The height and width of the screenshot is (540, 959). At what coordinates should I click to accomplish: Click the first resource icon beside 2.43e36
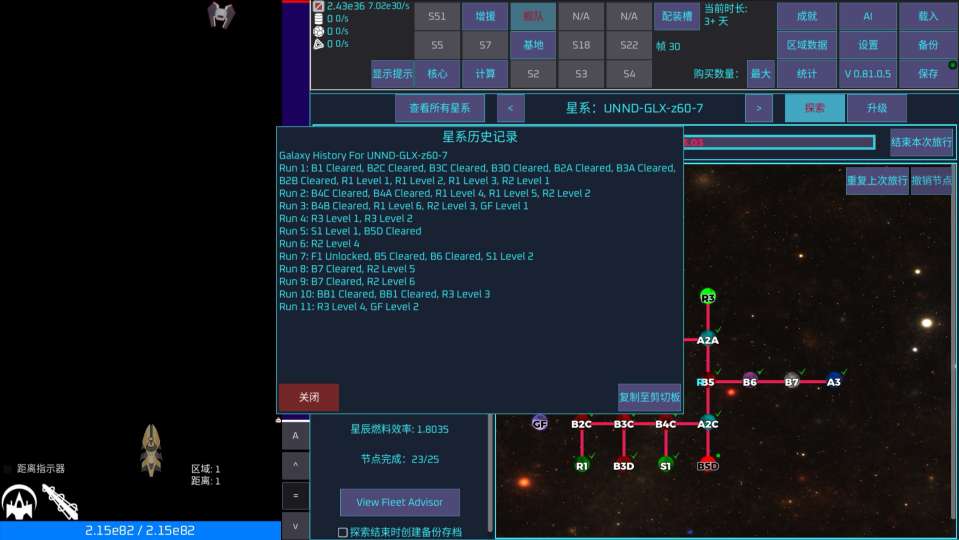pyautogui.click(x=318, y=6)
